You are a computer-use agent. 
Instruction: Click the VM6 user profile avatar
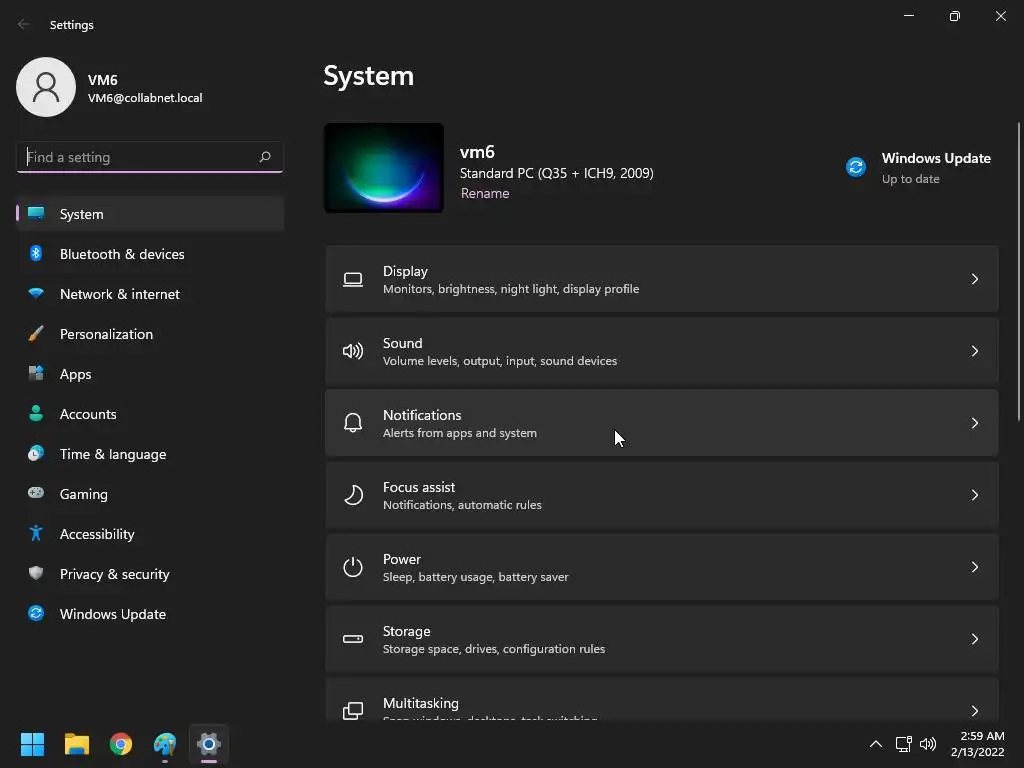(x=46, y=87)
